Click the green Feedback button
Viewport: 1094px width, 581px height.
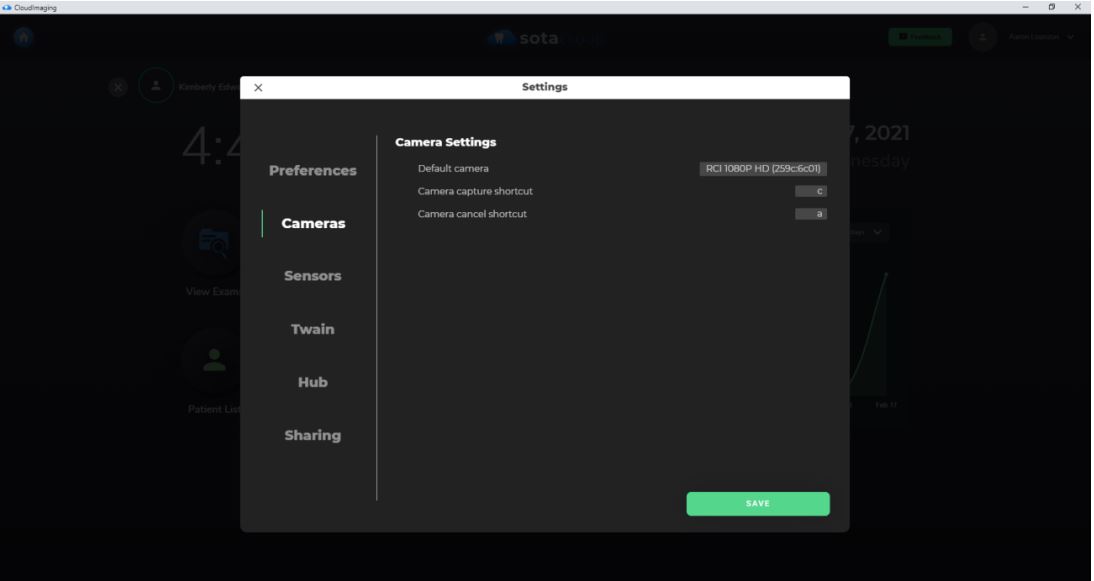pyautogui.click(x=919, y=37)
